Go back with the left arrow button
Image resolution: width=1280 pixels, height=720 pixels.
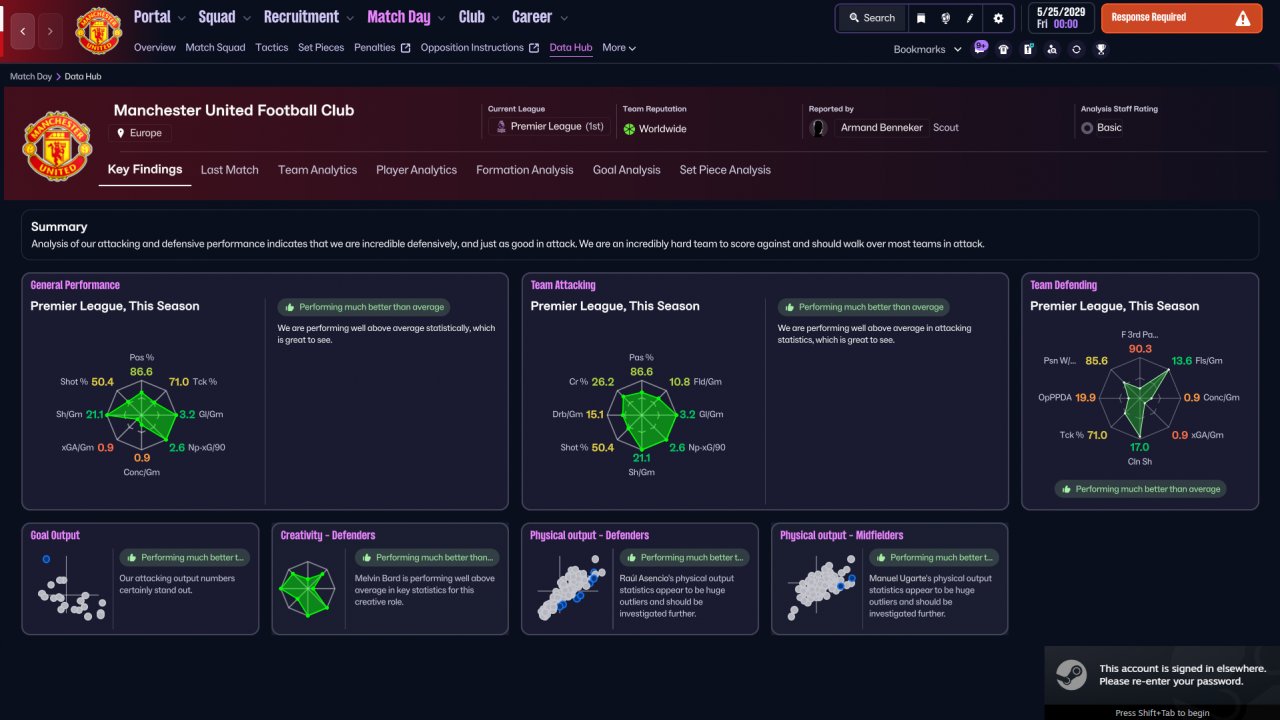pyautogui.click(x=23, y=31)
